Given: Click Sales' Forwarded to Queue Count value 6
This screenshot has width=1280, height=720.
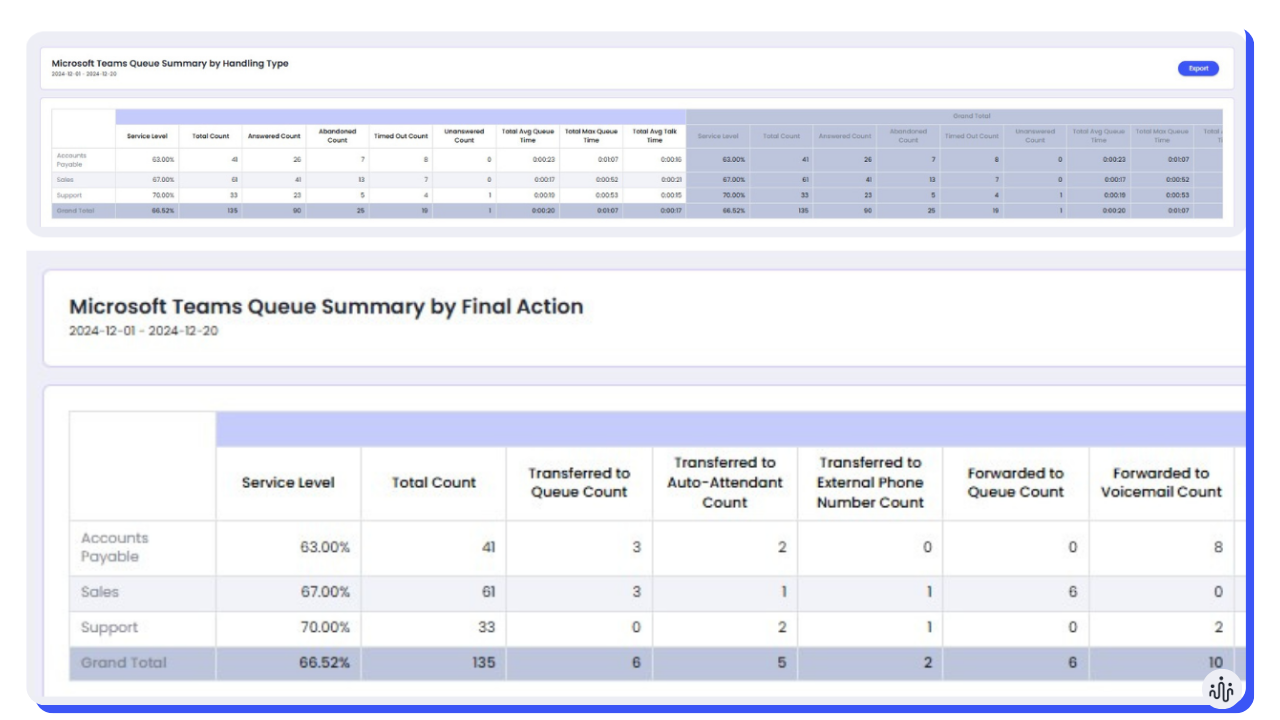Looking at the screenshot, I should (x=1072, y=592).
